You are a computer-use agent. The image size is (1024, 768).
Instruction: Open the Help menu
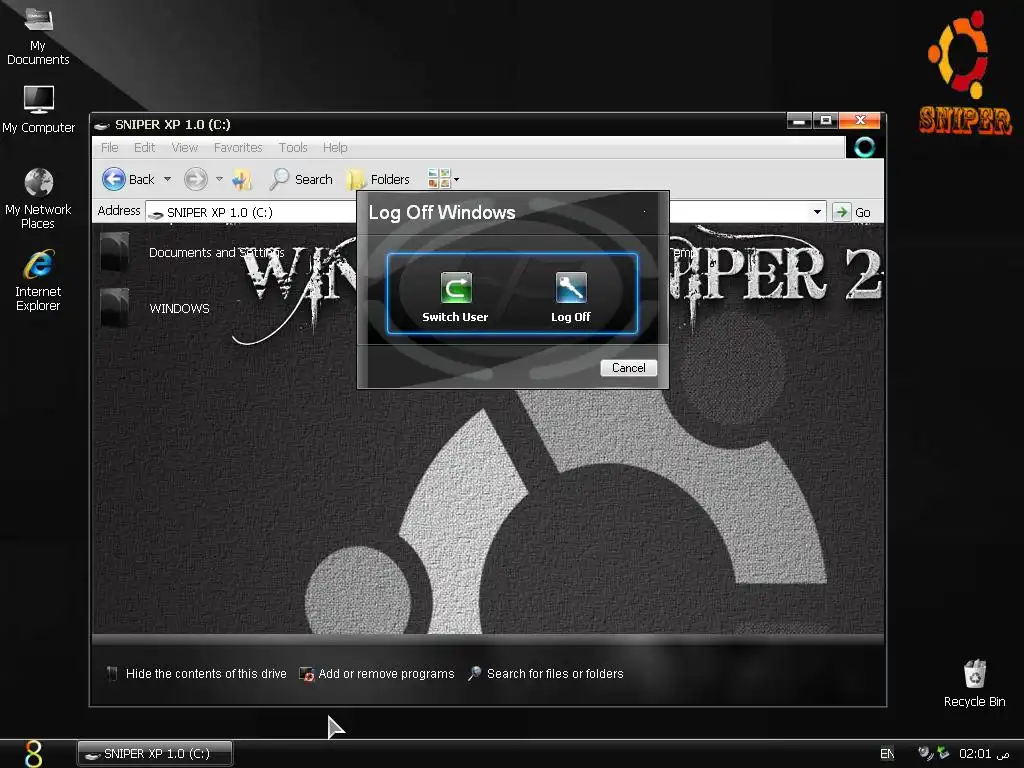tap(335, 148)
